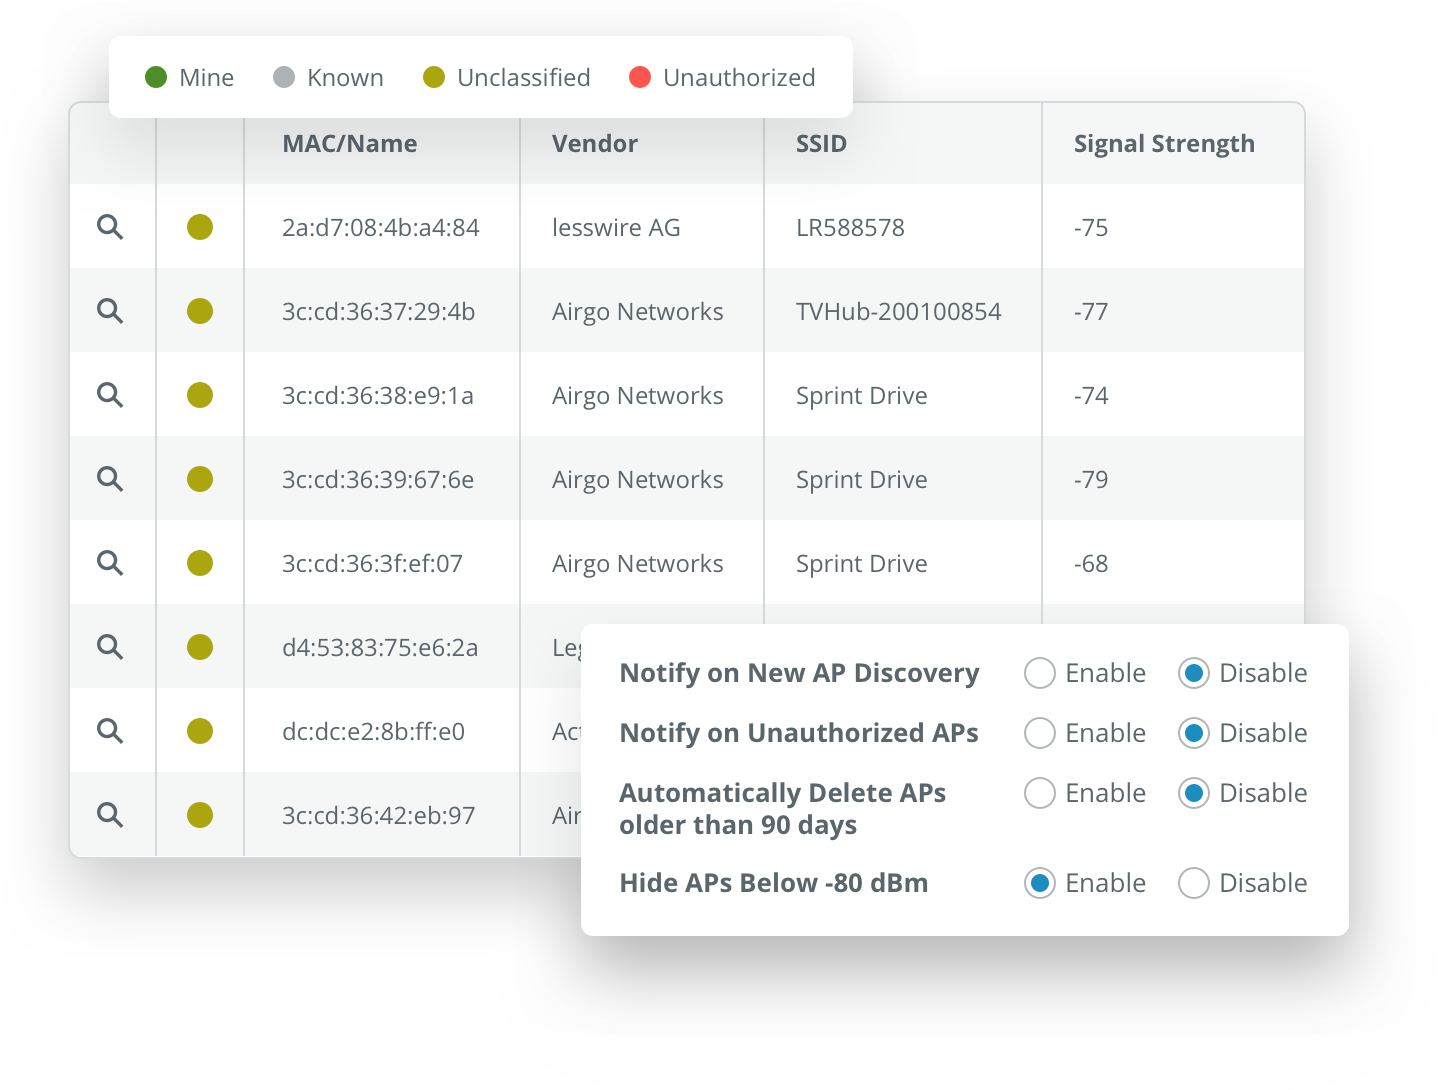Click magnifier icon beside 3c:cd:36:39:67:6e
Screen dimensions: 1439x1090
(110, 479)
